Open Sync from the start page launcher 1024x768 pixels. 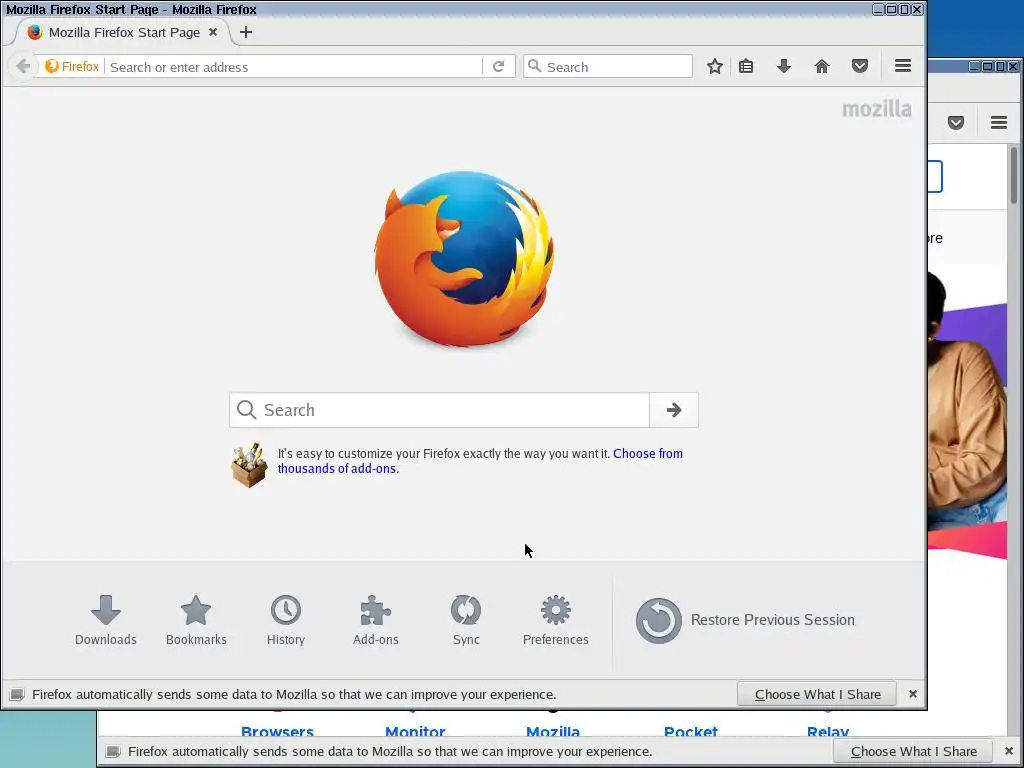click(x=466, y=620)
